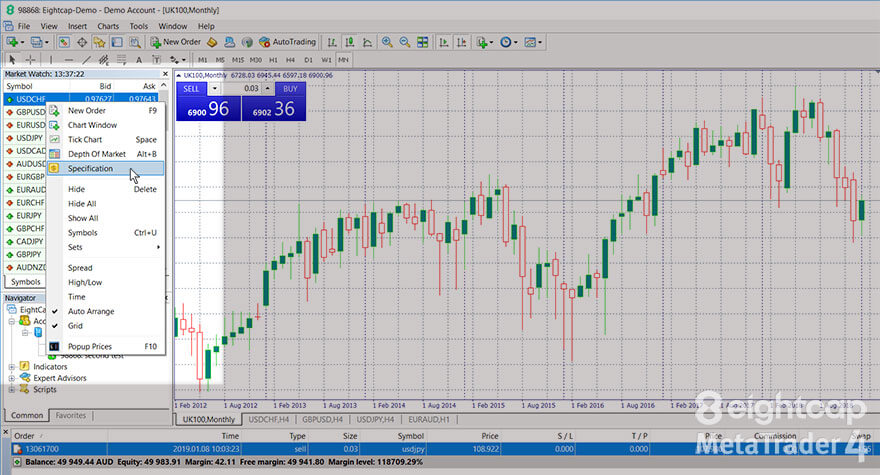The image size is (880, 475).
Task: Toggle the Data Window crosshair-target icon
Action: click(81, 42)
